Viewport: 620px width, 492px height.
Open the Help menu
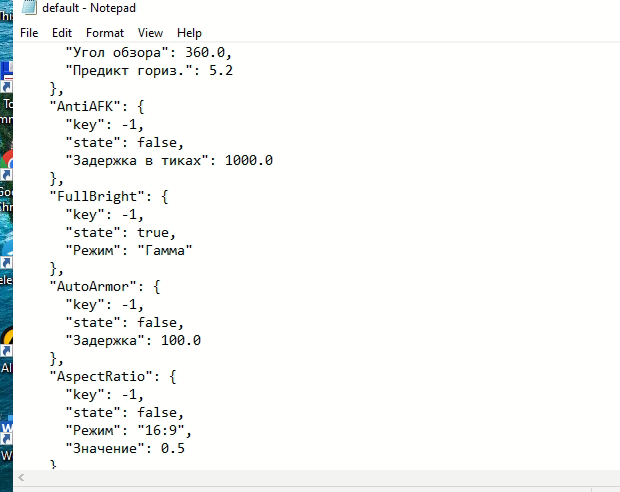click(189, 33)
